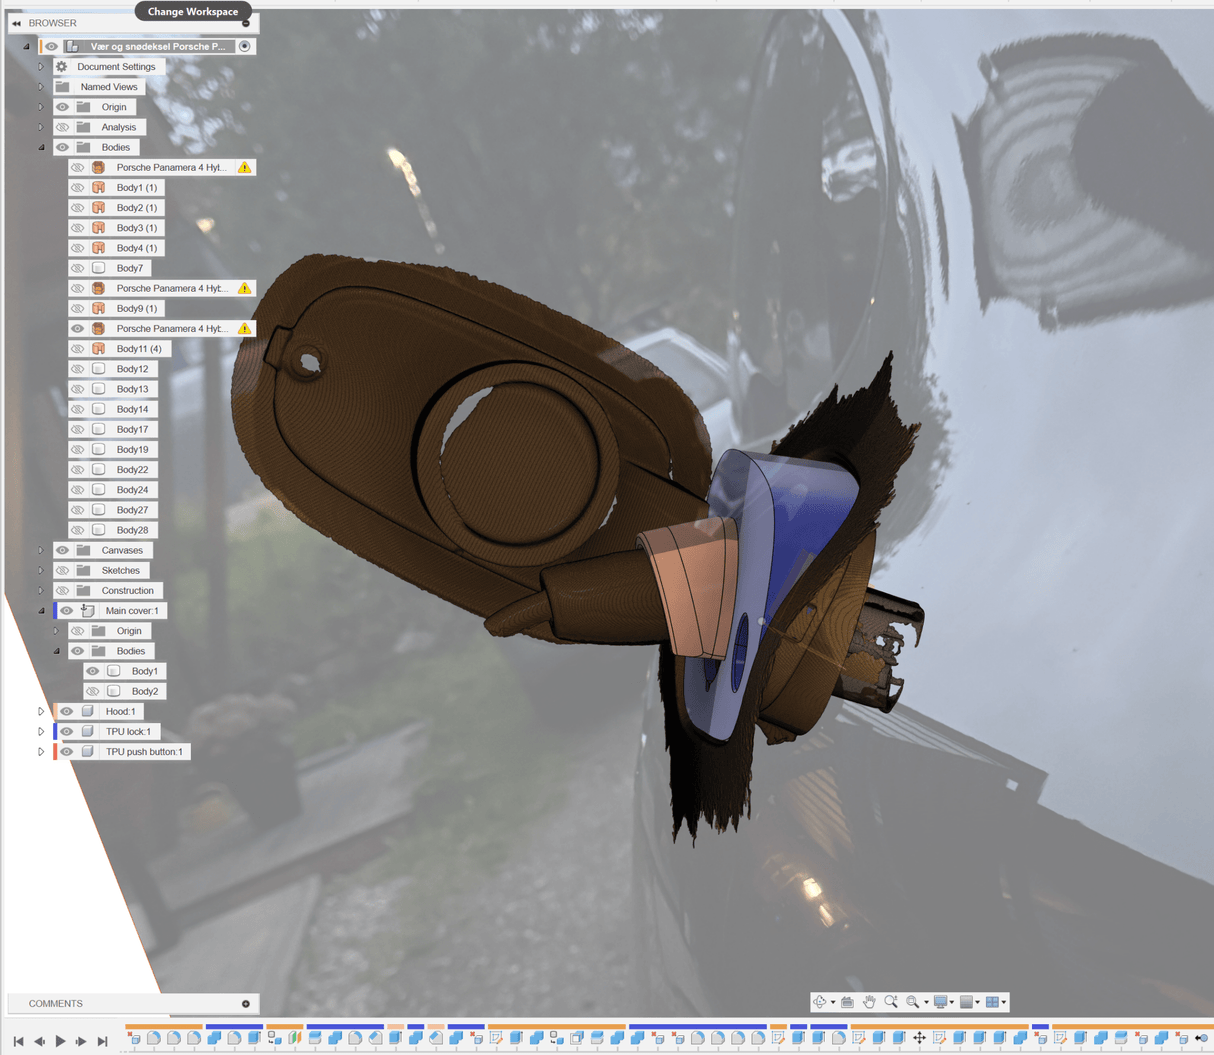
Task: Click the Look At camera icon
Action: [847, 1002]
